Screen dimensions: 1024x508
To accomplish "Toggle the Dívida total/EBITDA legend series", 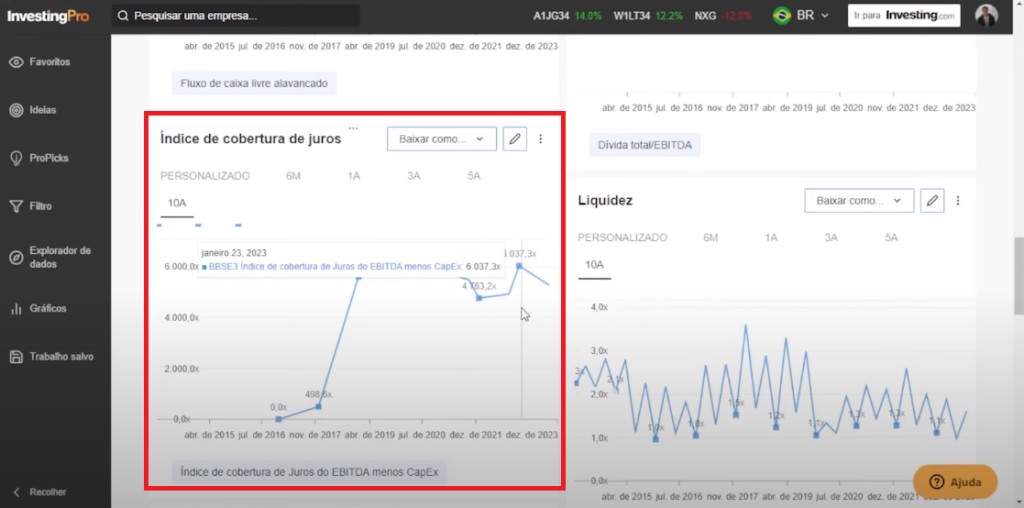I will [x=644, y=146].
